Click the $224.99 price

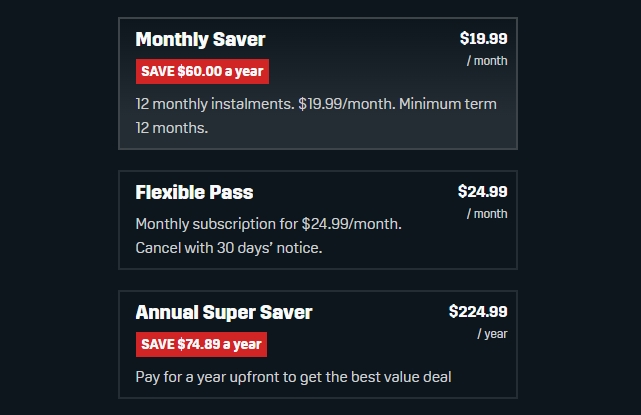coord(478,312)
